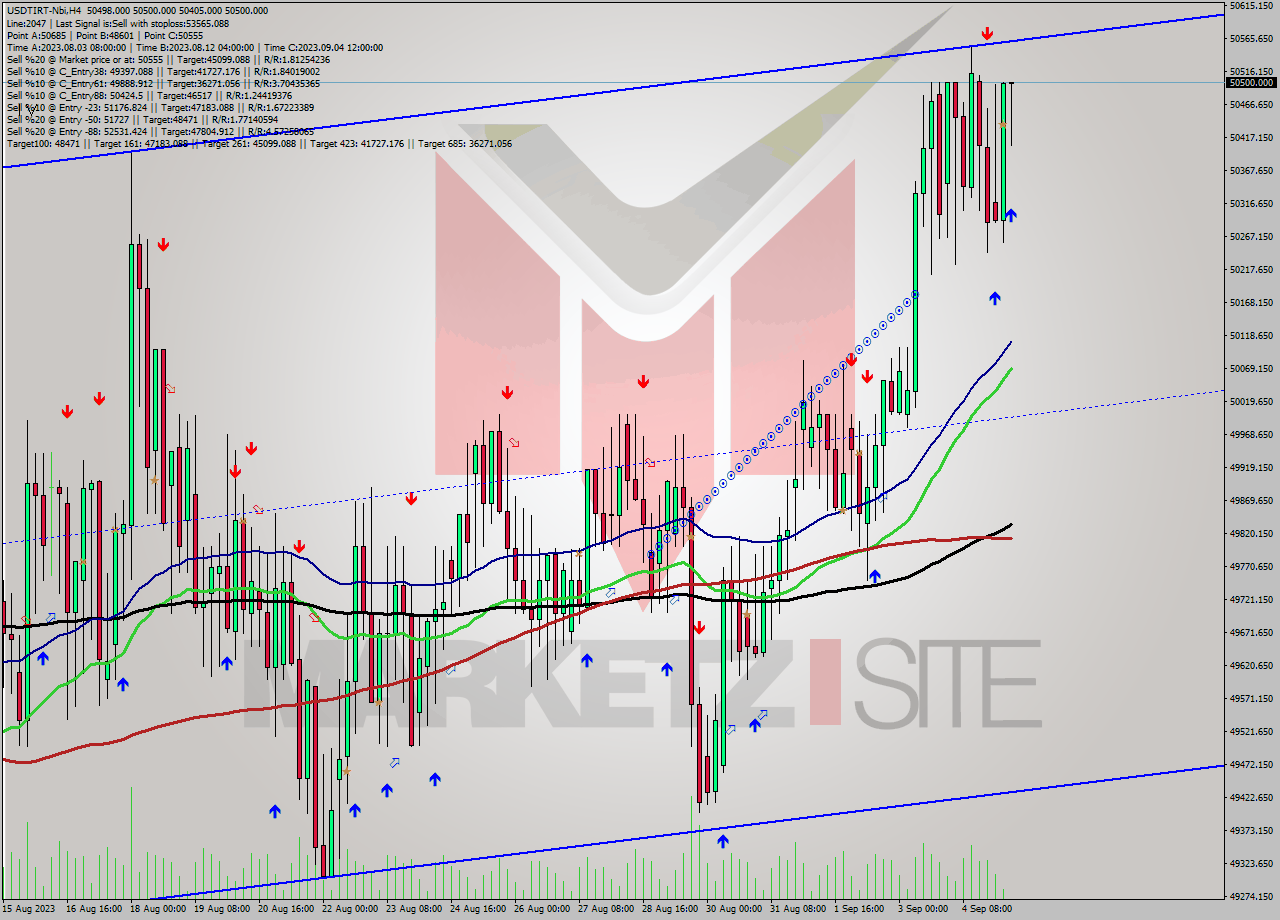The height and width of the screenshot is (920, 1280).
Task: Click price scale label 50019.650
Action: (x=1251, y=401)
